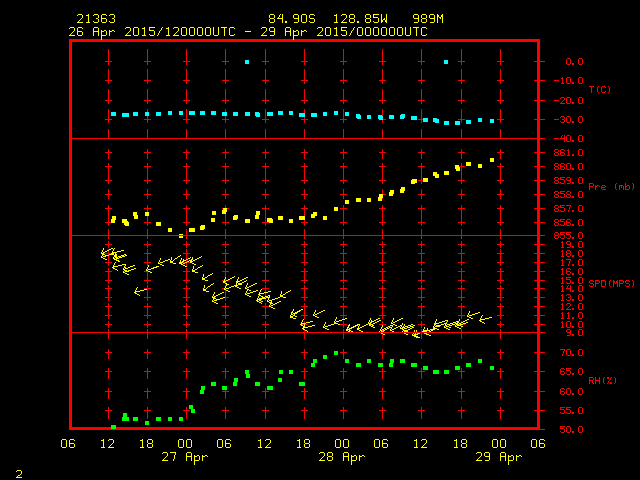Click the temperature axis value 0.0

click(574, 62)
